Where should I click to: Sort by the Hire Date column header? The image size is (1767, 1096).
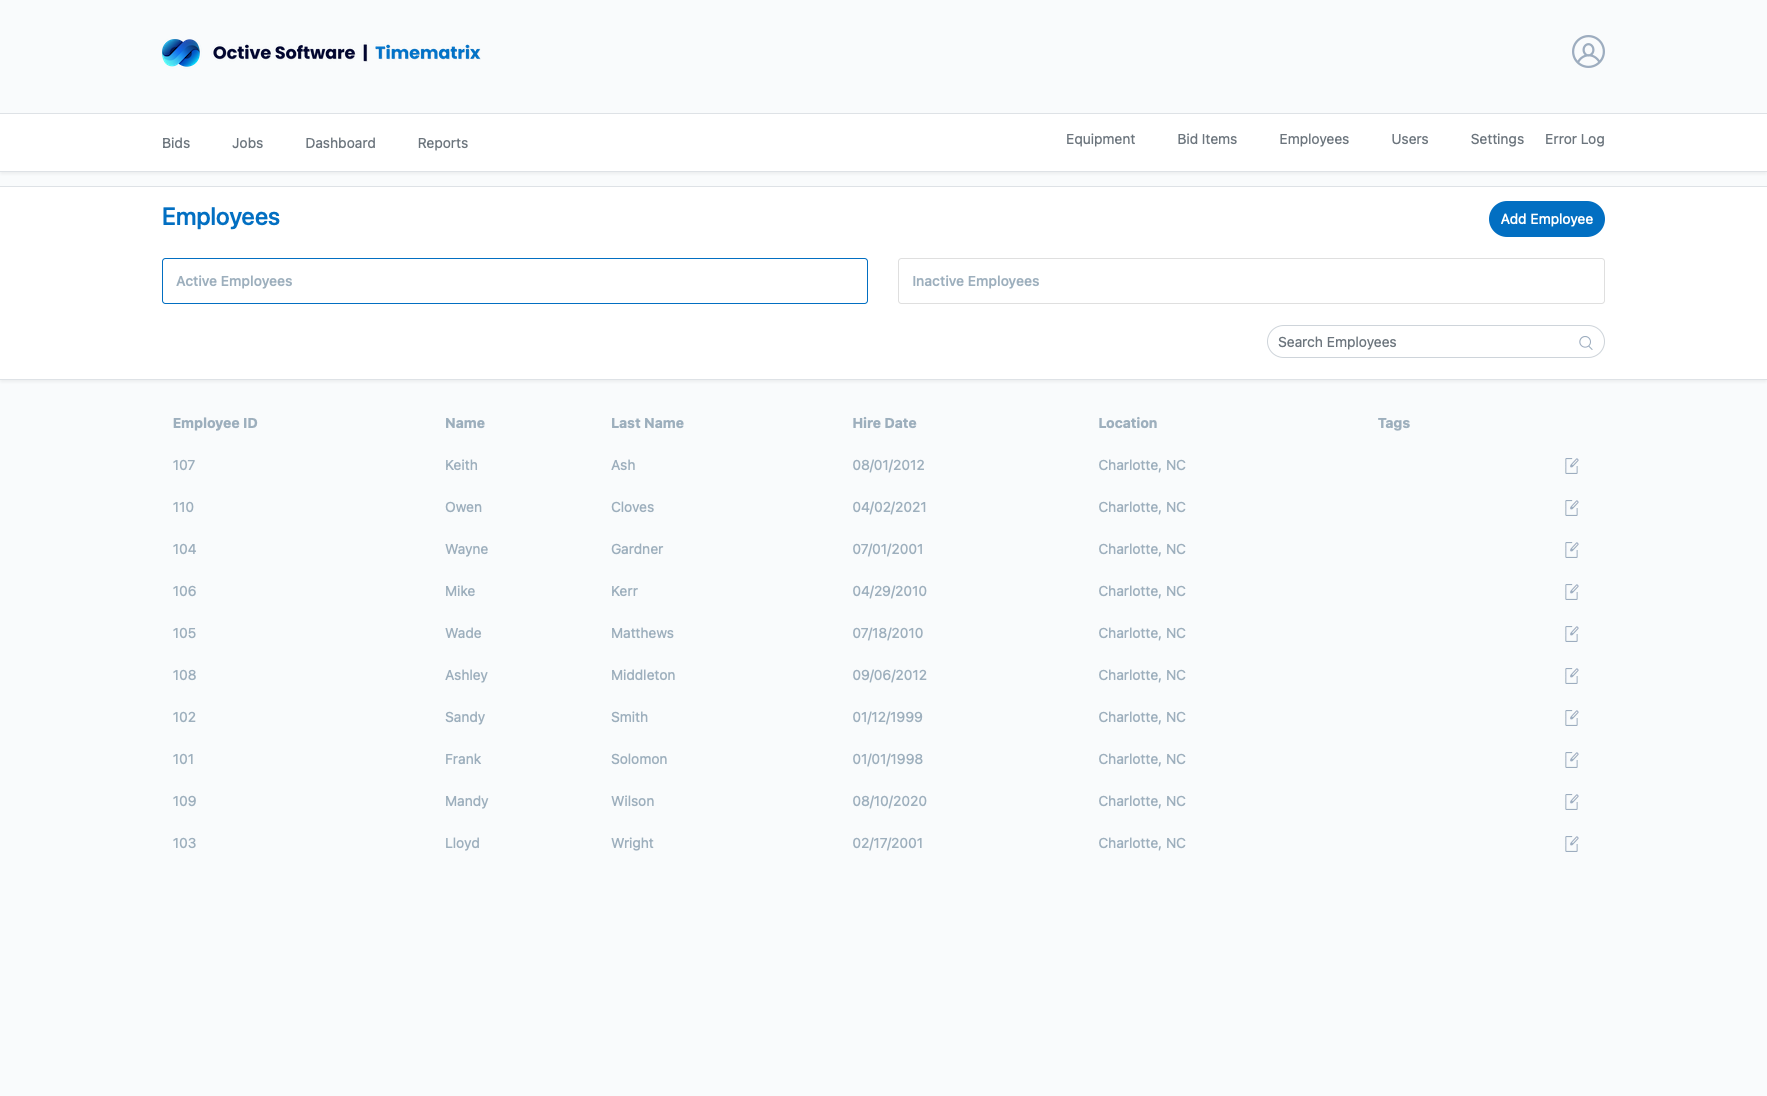pyautogui.click(x=884, y=423)
